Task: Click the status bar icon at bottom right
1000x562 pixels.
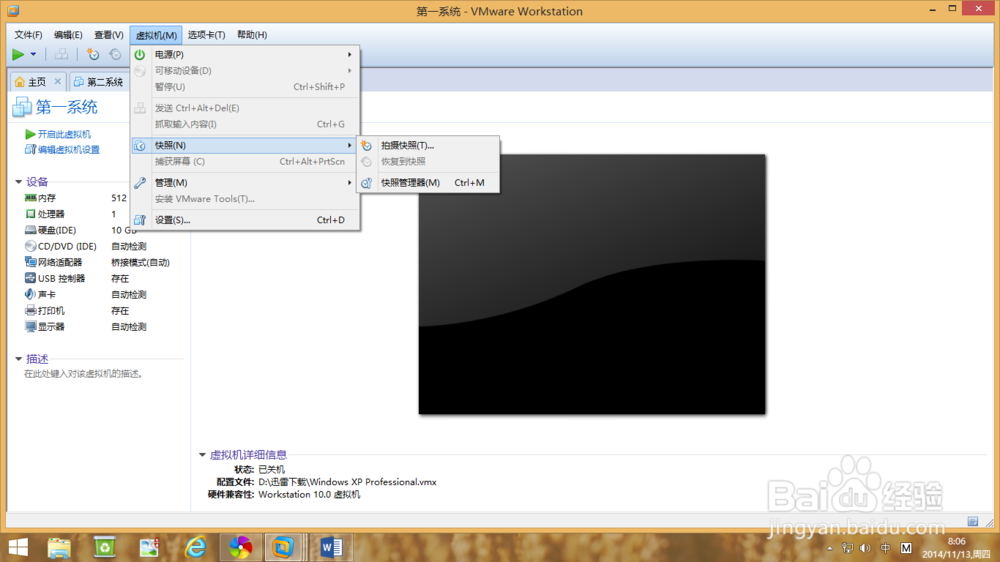Action: coord(973,521)
